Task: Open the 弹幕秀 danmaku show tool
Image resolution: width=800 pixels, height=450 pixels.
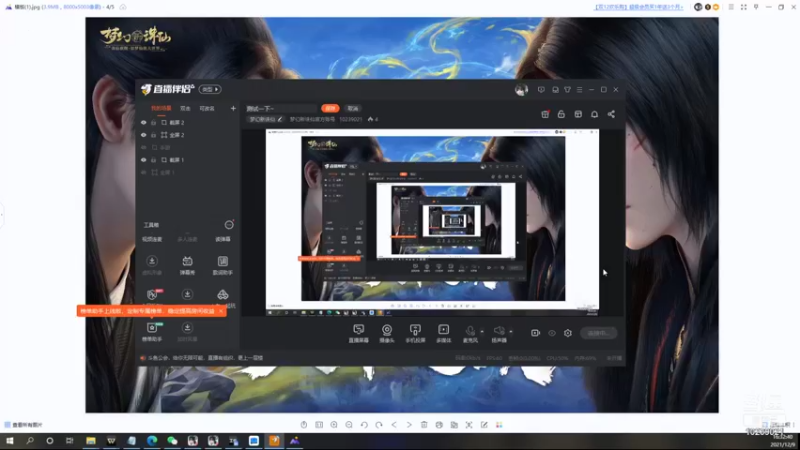Action: pos(187,265)
